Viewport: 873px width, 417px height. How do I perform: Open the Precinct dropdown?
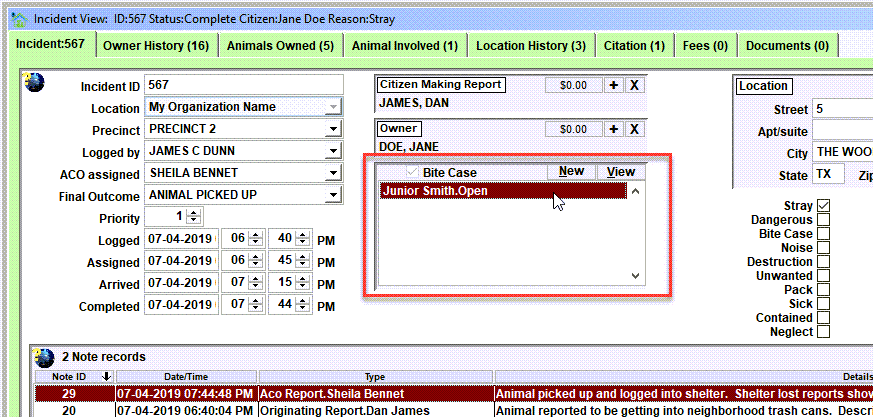[x=333, y=130]
